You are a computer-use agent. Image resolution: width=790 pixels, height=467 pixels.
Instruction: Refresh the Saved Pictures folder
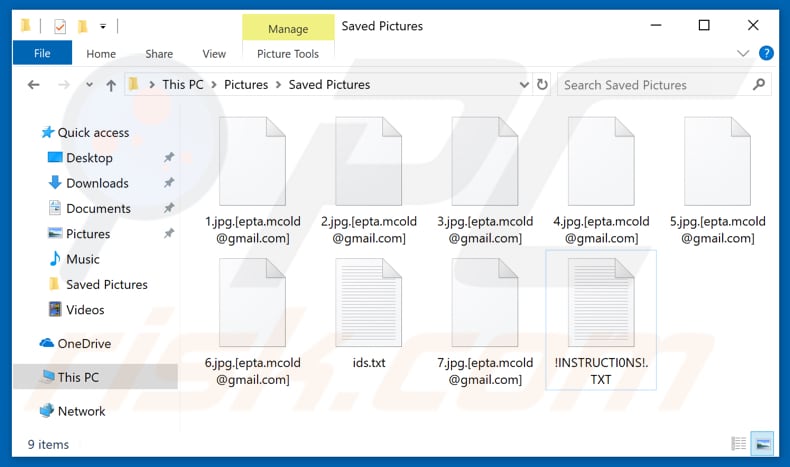click(x=543, y=85)
